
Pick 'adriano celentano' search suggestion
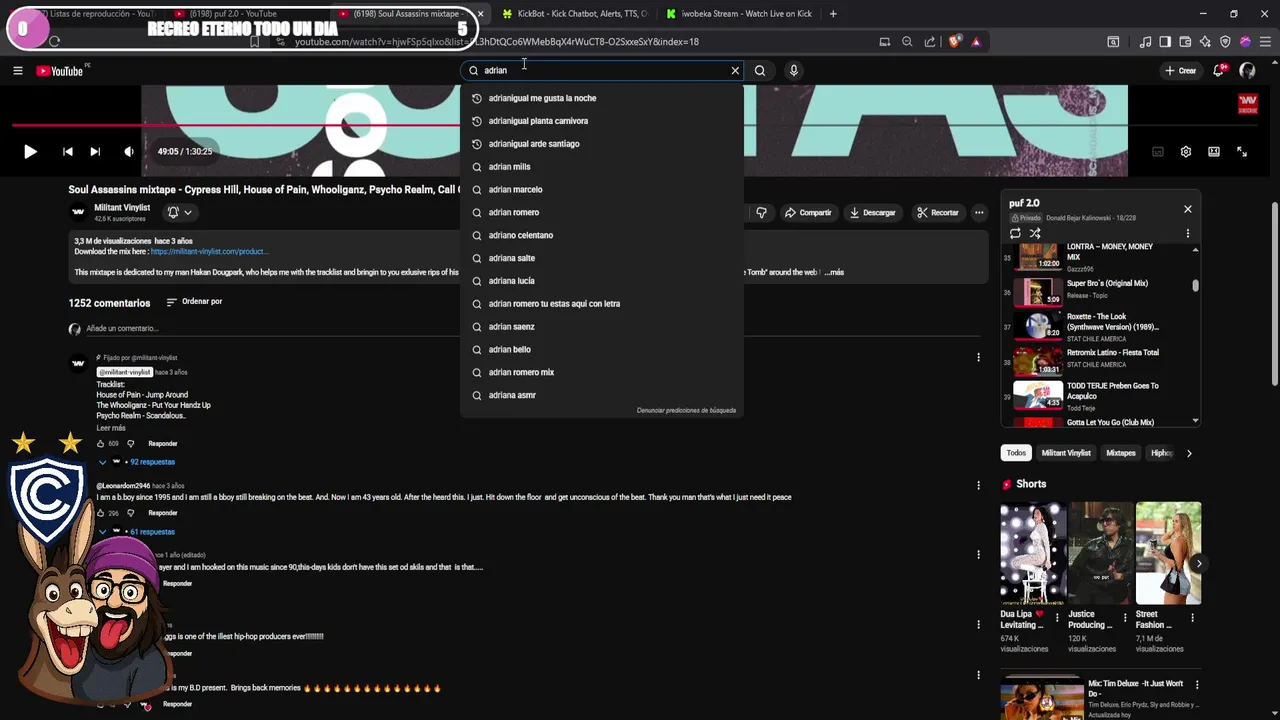pos(602,235)
